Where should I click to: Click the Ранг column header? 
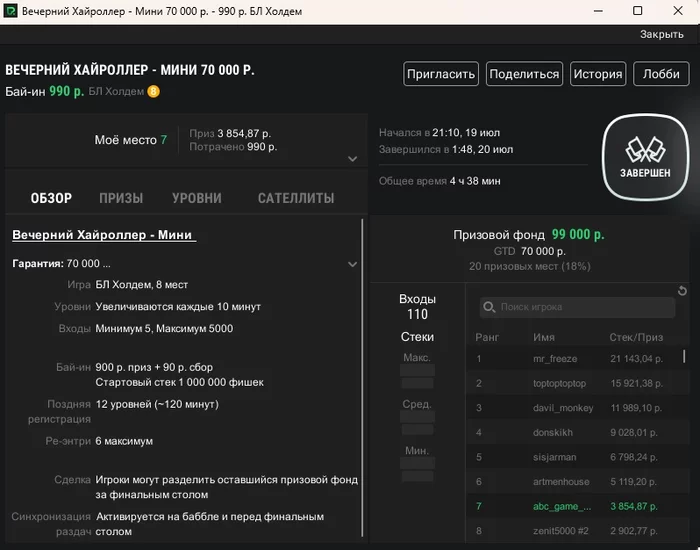tap(487, 338)
